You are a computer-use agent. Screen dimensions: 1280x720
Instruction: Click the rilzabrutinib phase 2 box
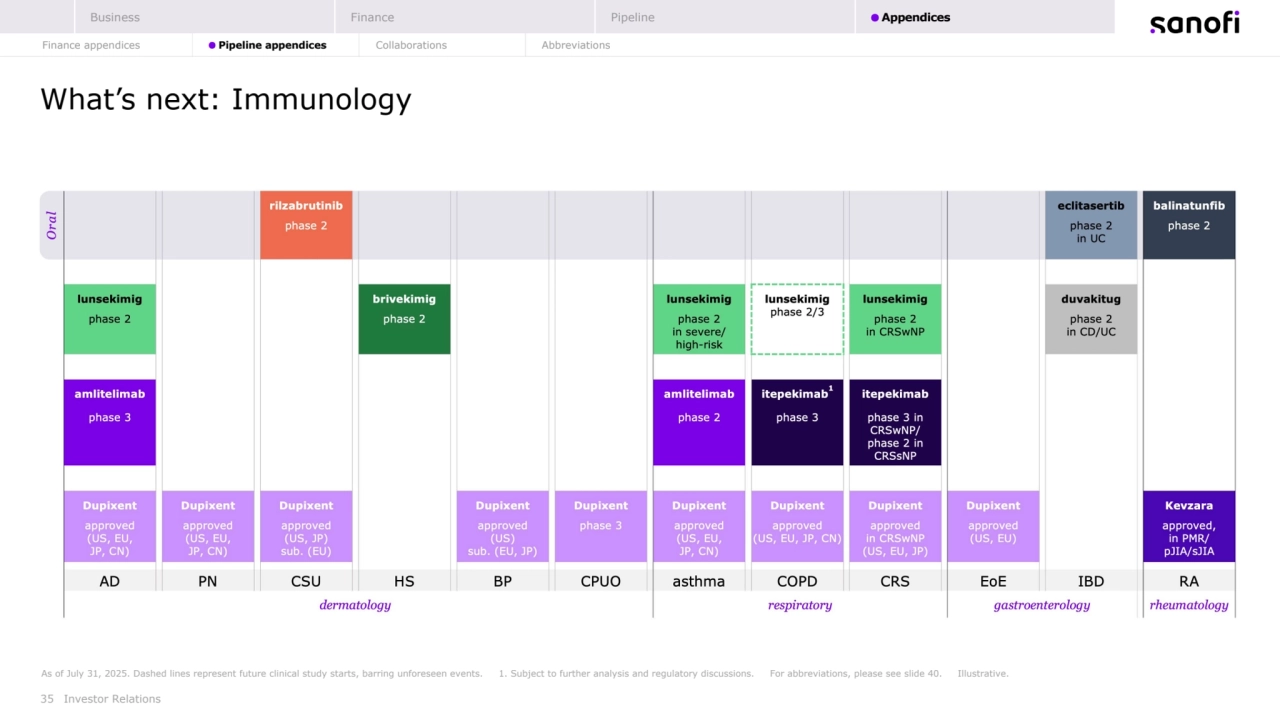point(306,225)
